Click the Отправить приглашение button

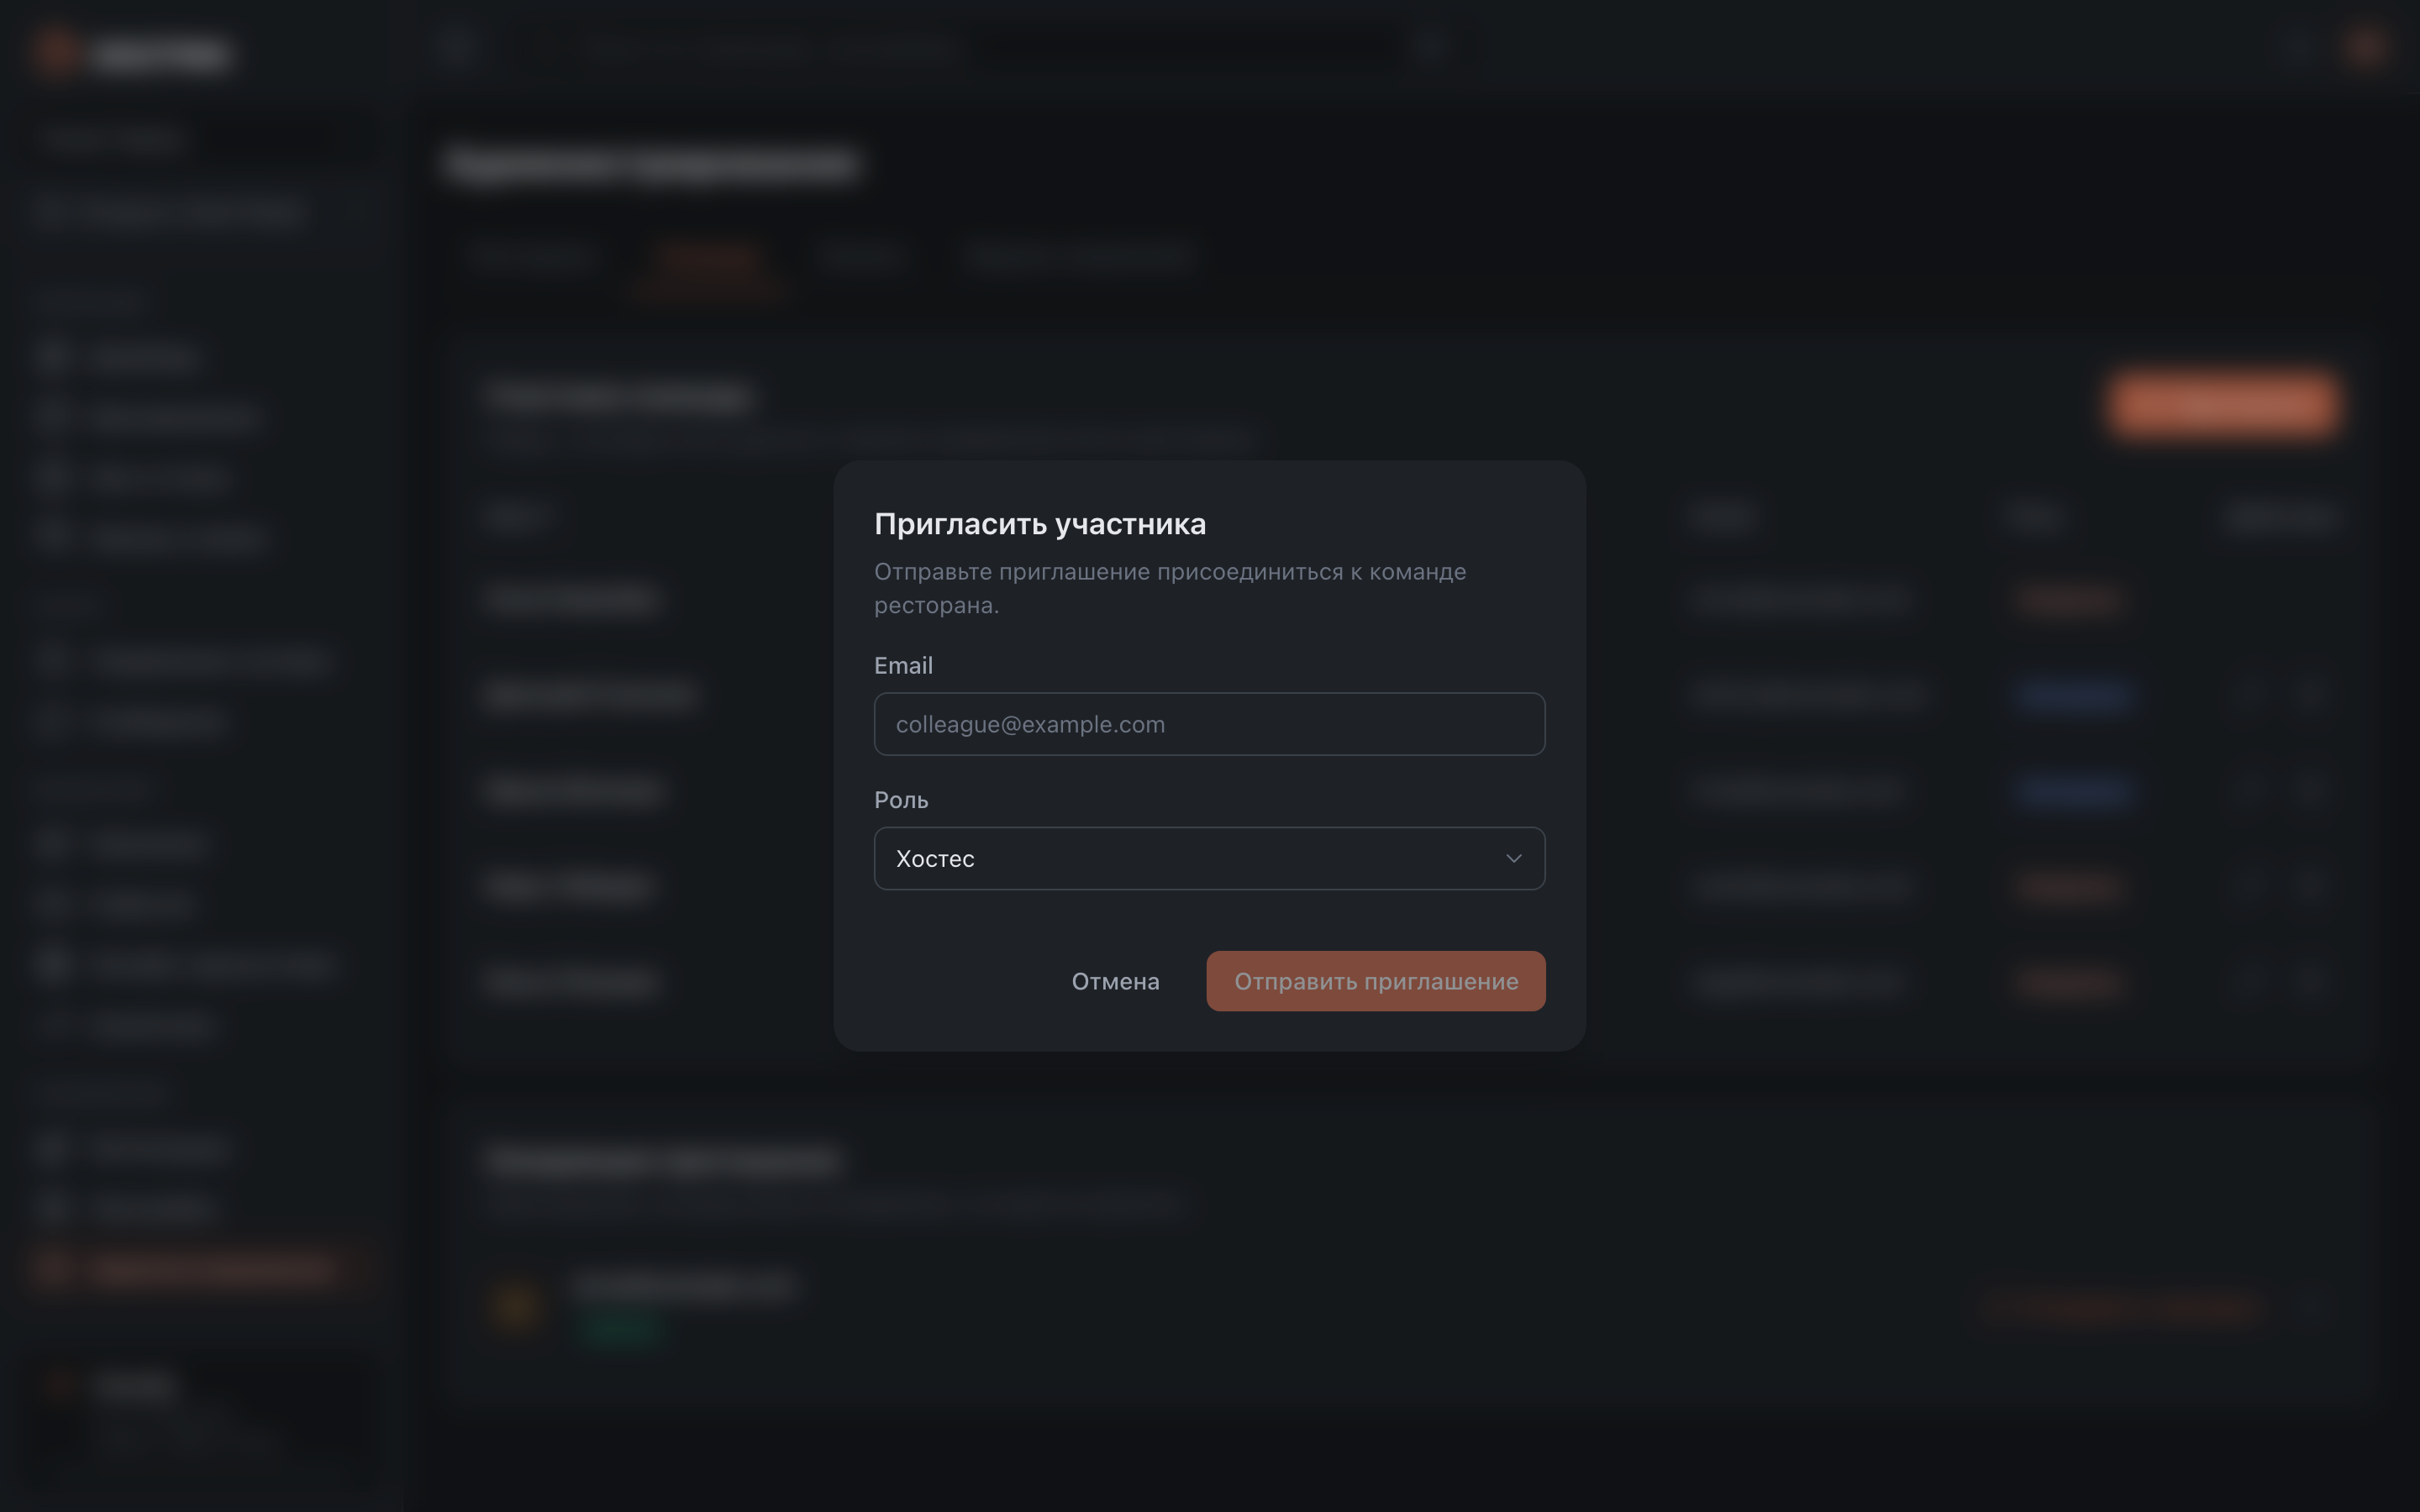click(x=1375, y=981)
